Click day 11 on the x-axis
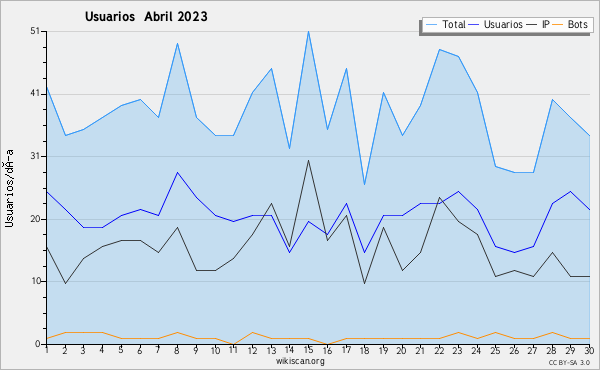 [233, 350]
